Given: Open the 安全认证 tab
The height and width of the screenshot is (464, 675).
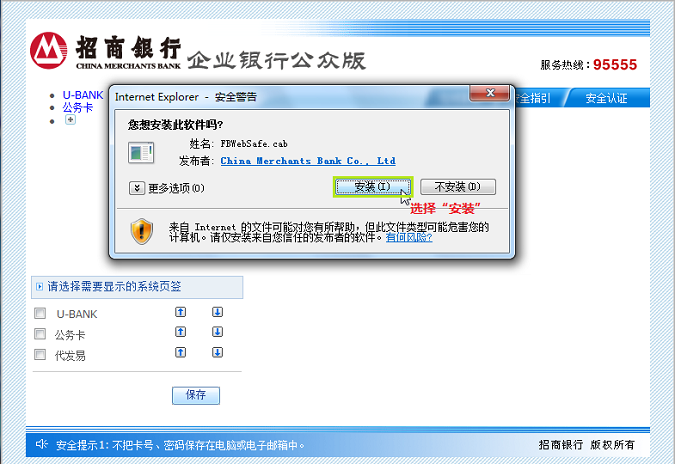Looking at the screenshot, I should [x=606, y=98].
